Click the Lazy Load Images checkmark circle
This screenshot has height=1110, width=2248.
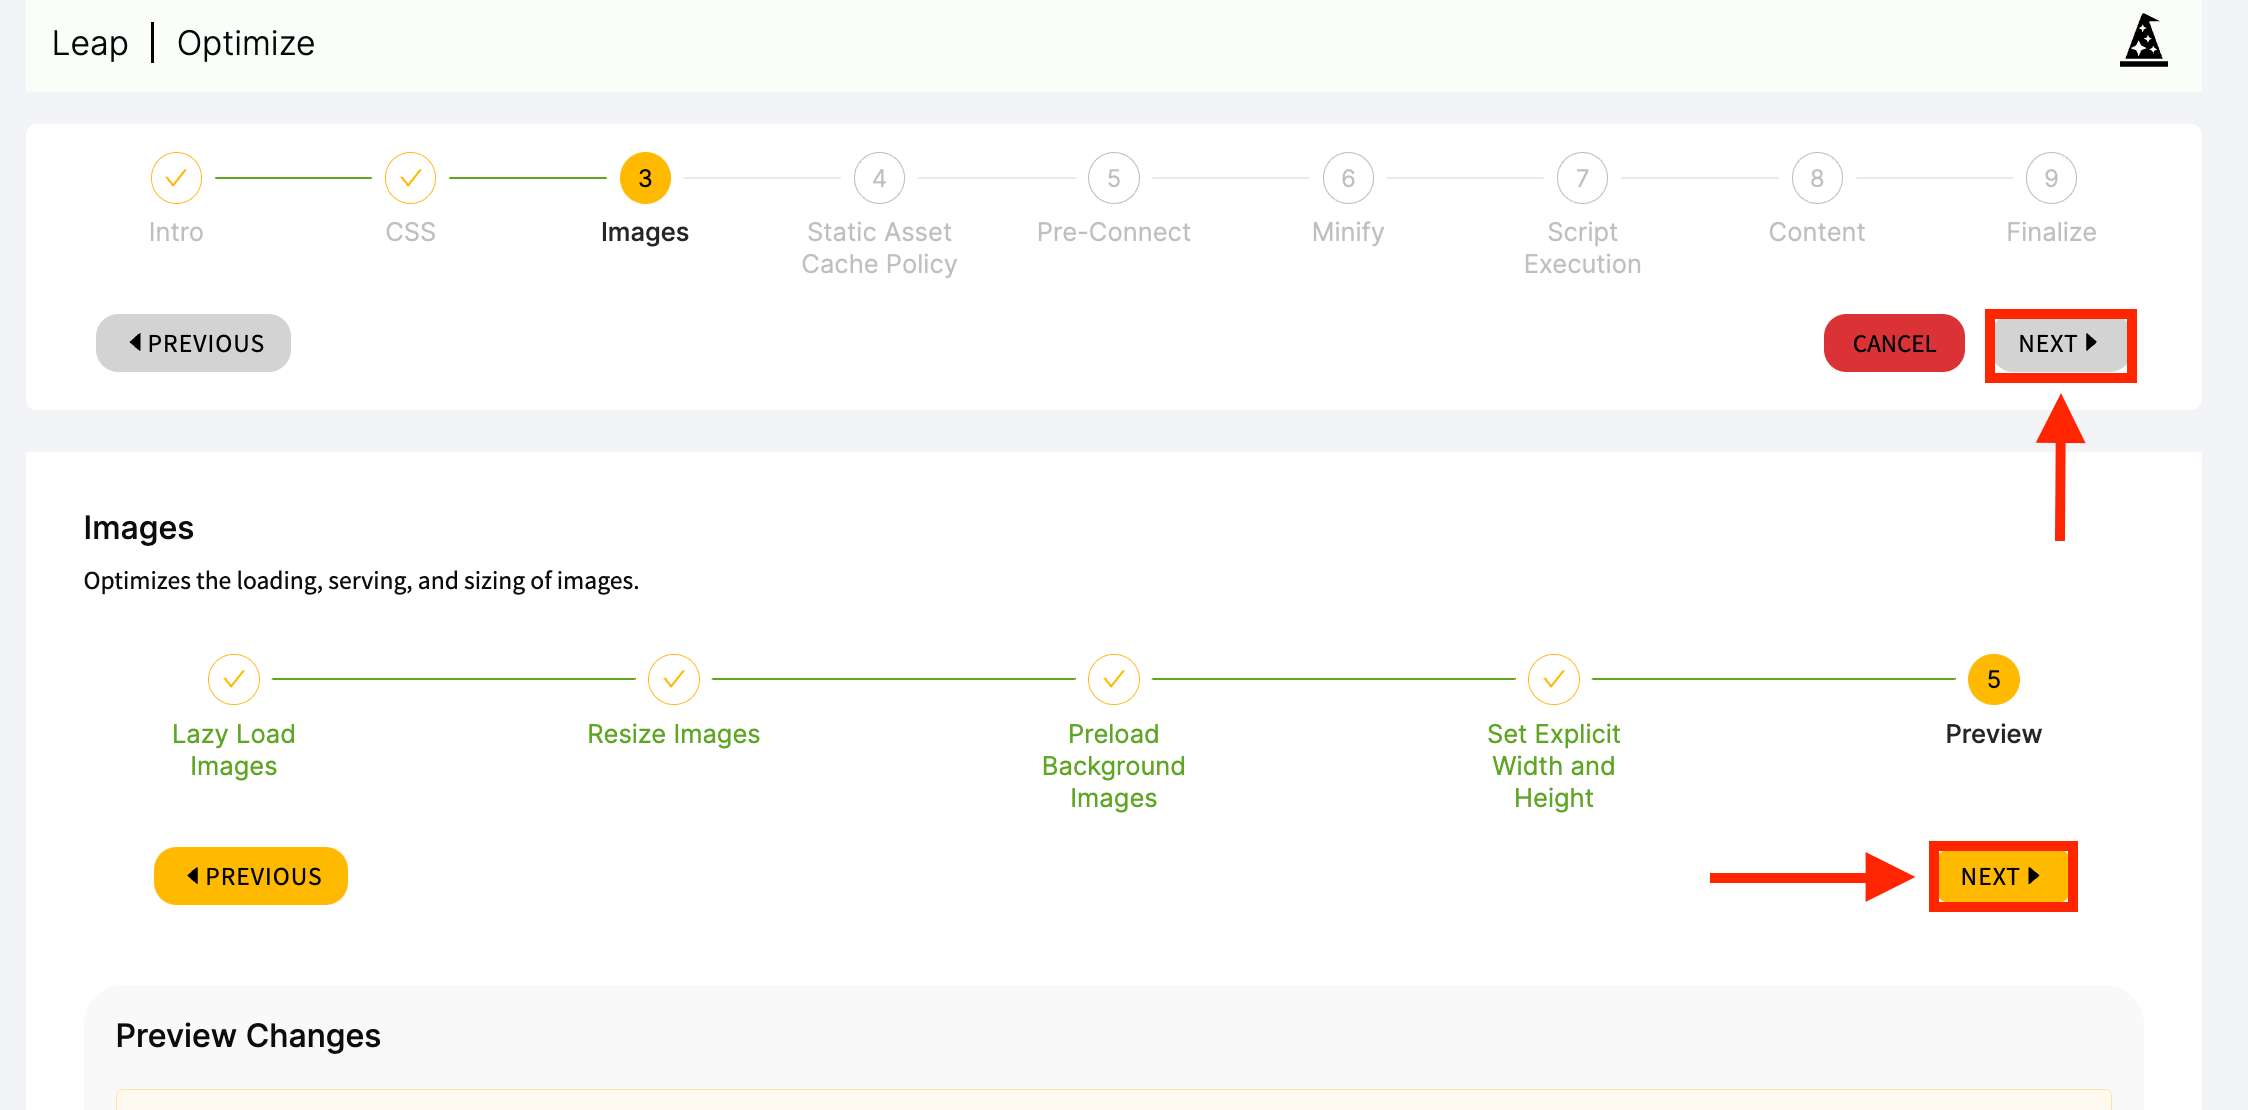[234, 680]
